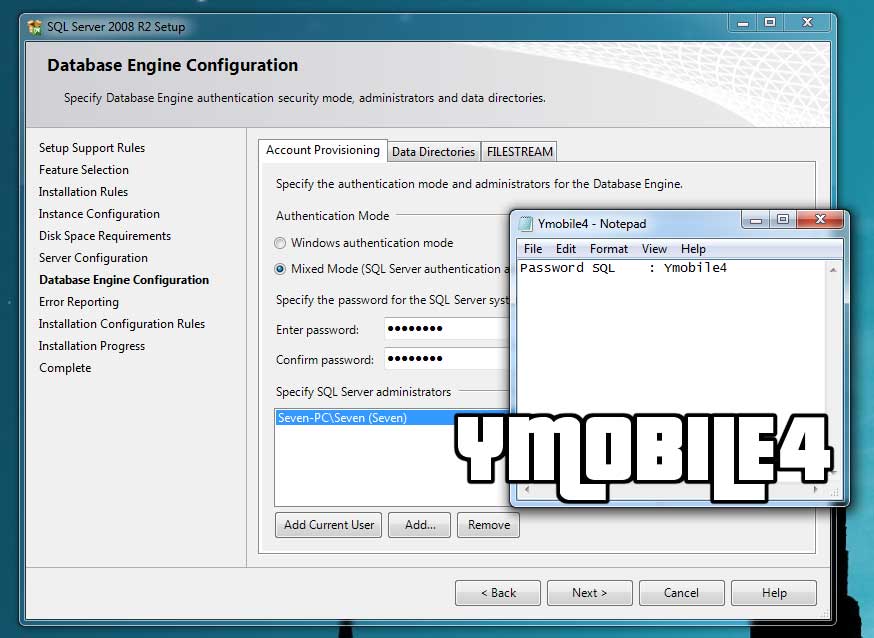The height and width of the screenshot is (638, 874).
Task: Select Windows authentication mode radio button
Action: coord(280,243)
